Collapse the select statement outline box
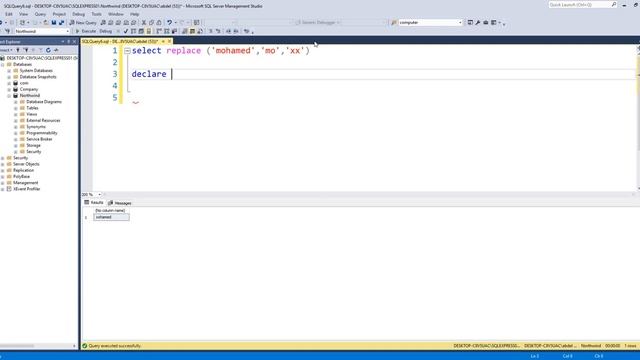The image size is (640, 360). coord(127,51)
